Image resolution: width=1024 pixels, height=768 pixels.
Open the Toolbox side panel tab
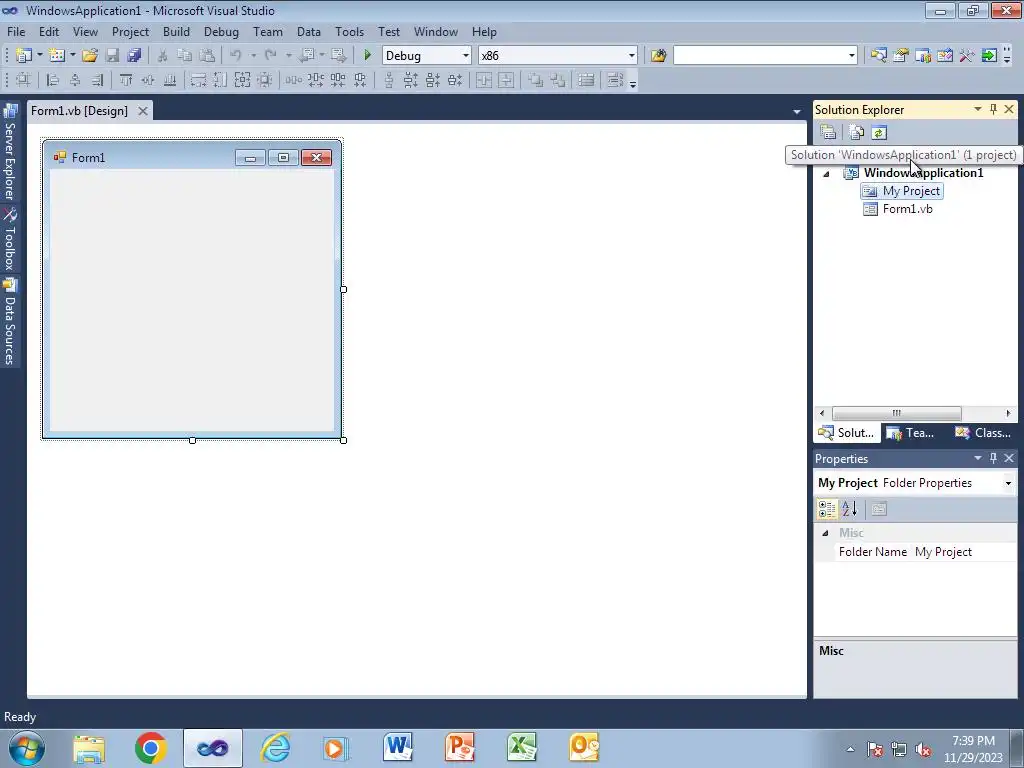pos(10,240)
